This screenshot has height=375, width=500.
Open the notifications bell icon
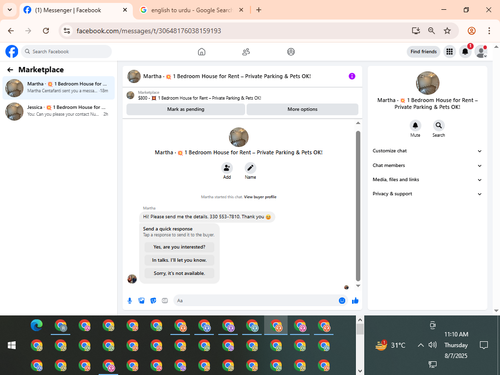(465, 52)
